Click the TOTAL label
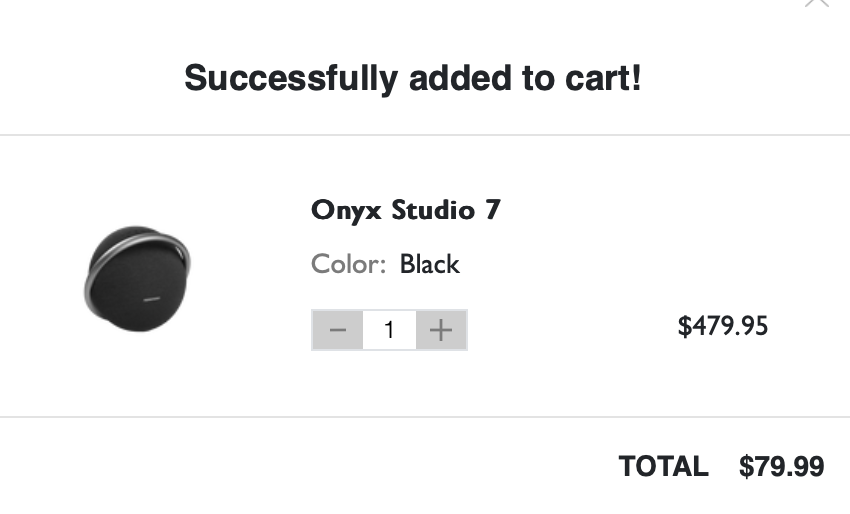This screenshot has height=514, width=850. [x=663, y=466]
